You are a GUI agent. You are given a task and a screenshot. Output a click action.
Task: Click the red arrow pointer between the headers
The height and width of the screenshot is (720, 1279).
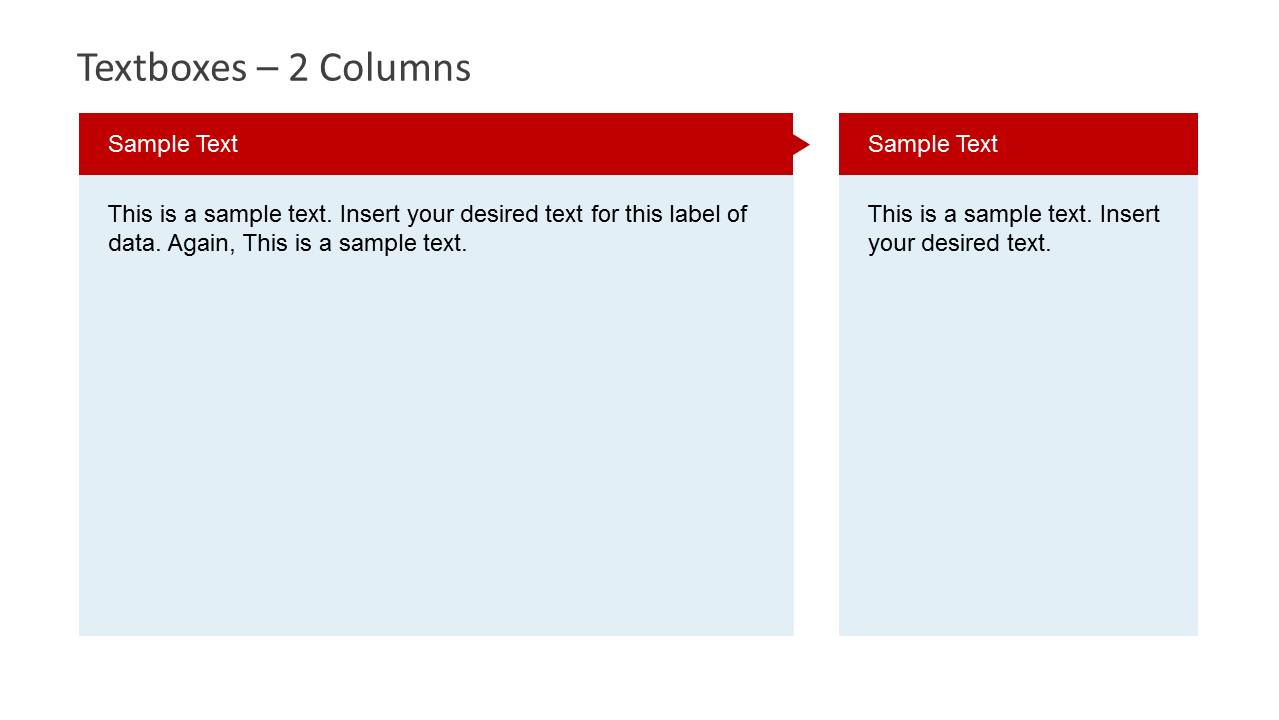click(801, 145)
